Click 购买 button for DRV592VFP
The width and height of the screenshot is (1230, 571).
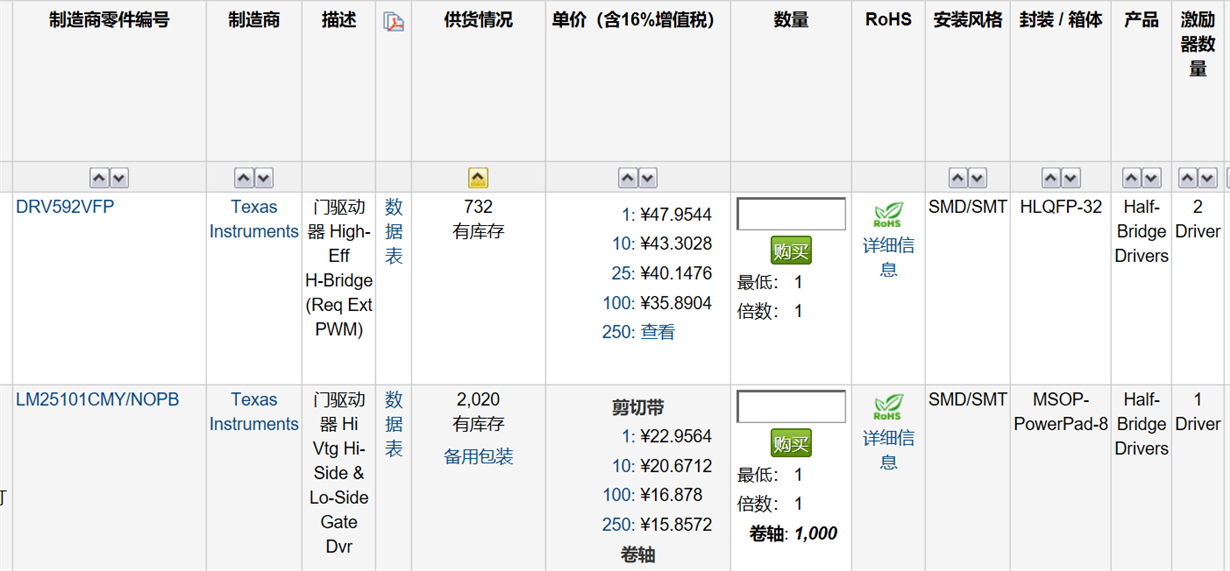(x=791, y=250)
